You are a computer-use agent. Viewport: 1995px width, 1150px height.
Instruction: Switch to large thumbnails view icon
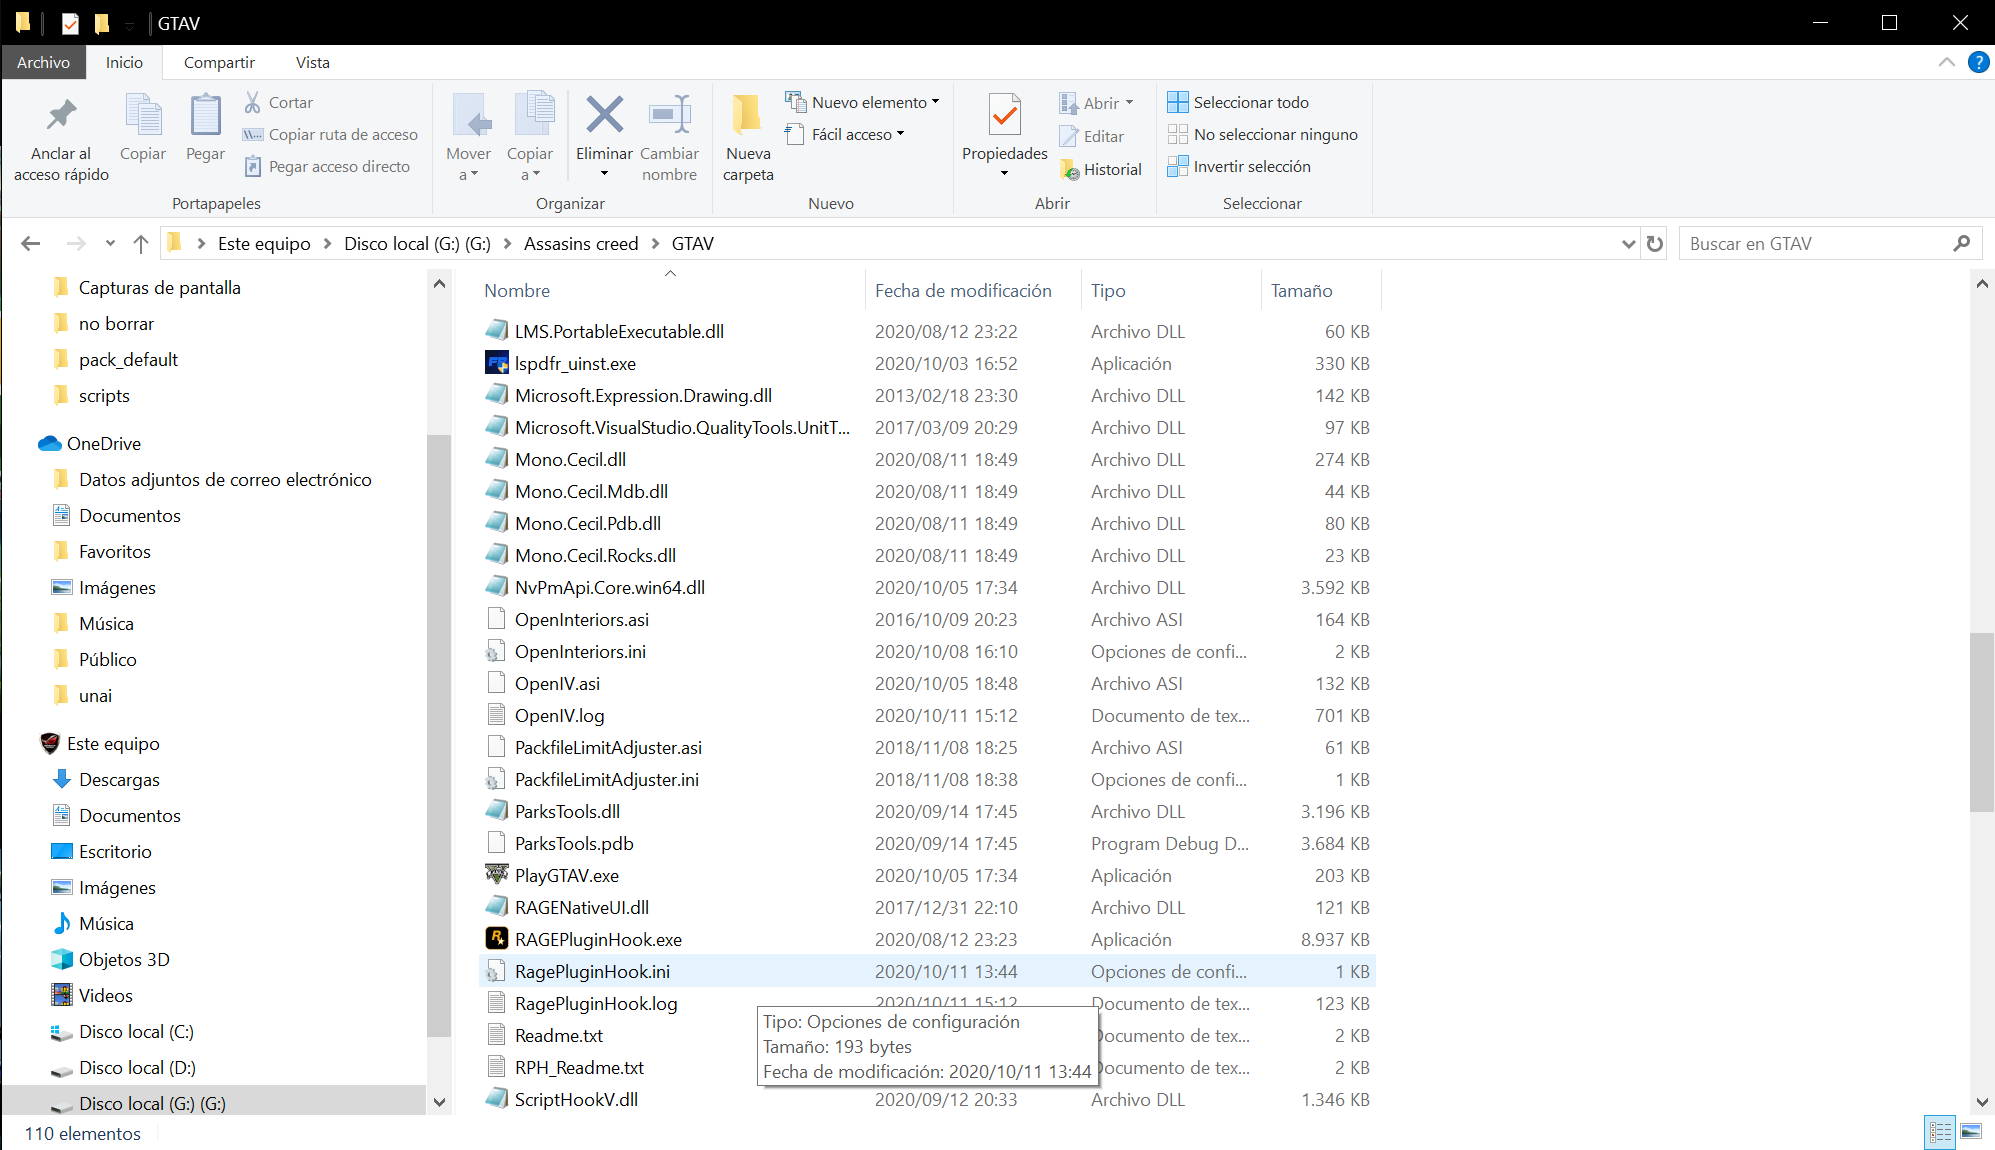coord(1971,1132)
